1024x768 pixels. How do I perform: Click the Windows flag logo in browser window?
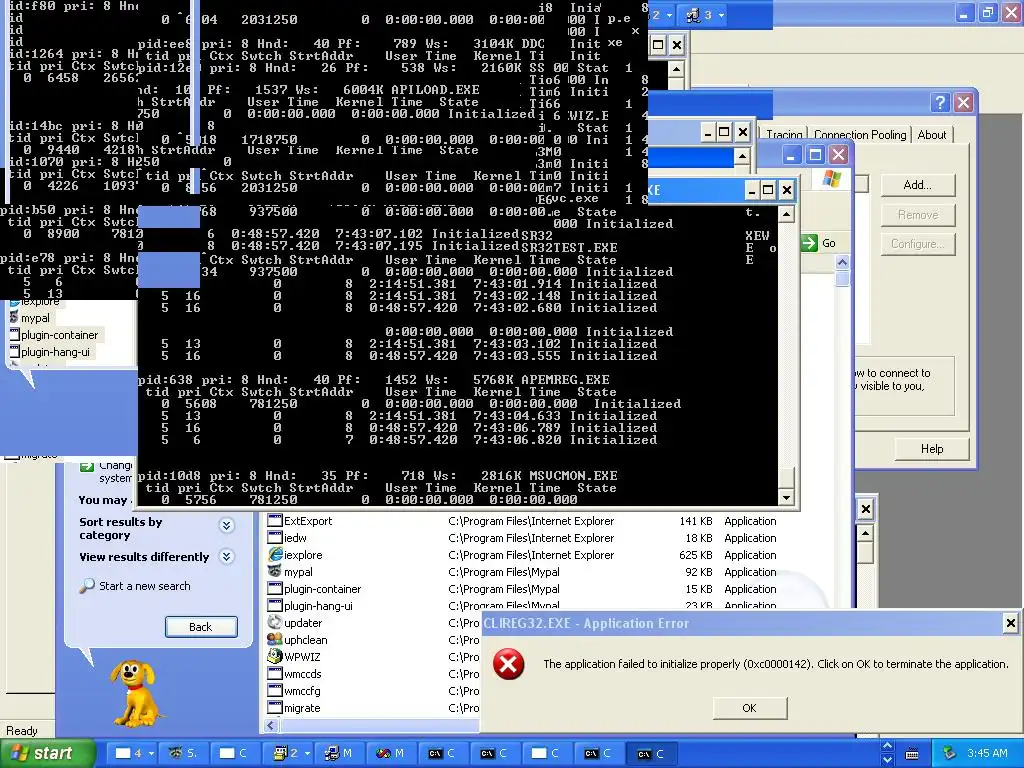tap(831, 178)
